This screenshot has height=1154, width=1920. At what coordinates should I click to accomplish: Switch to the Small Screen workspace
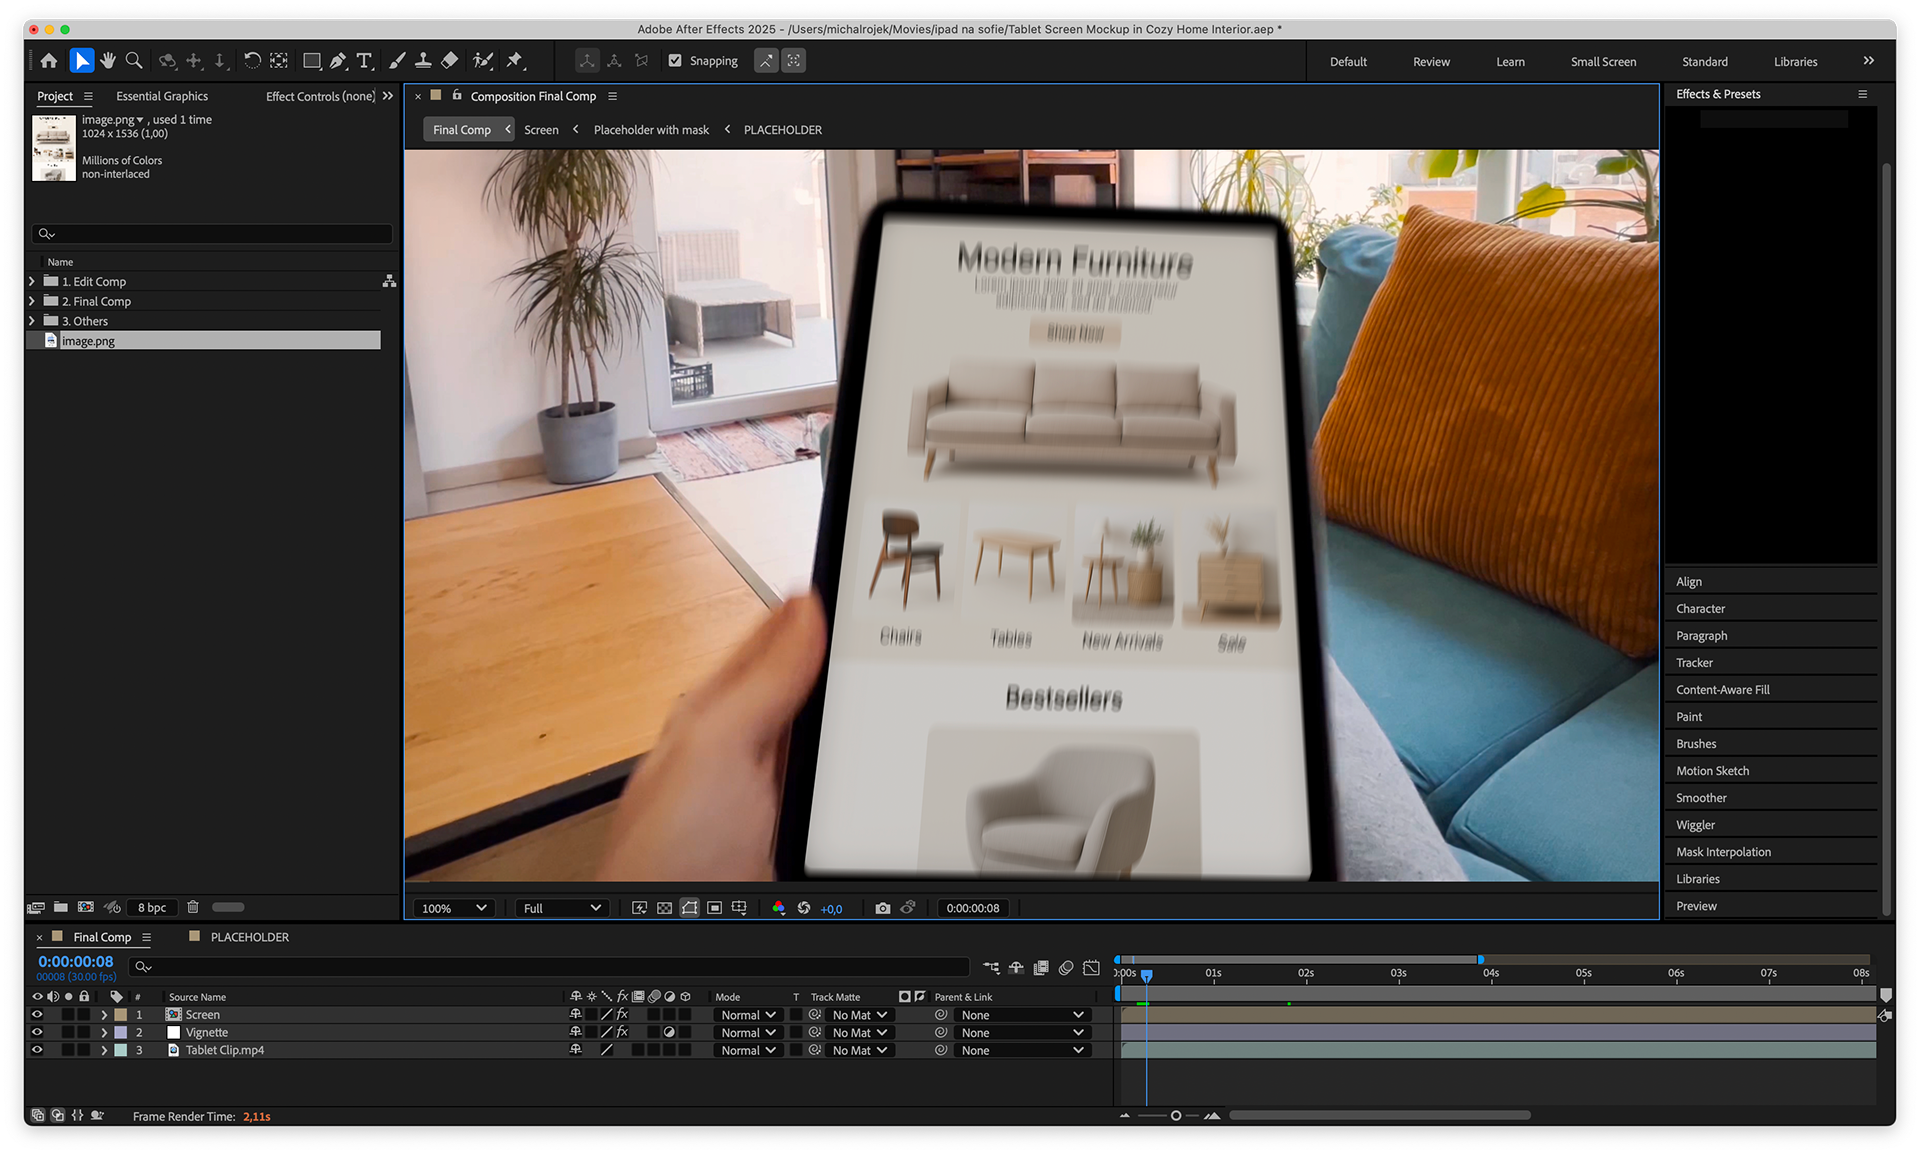pos(1603,62)
